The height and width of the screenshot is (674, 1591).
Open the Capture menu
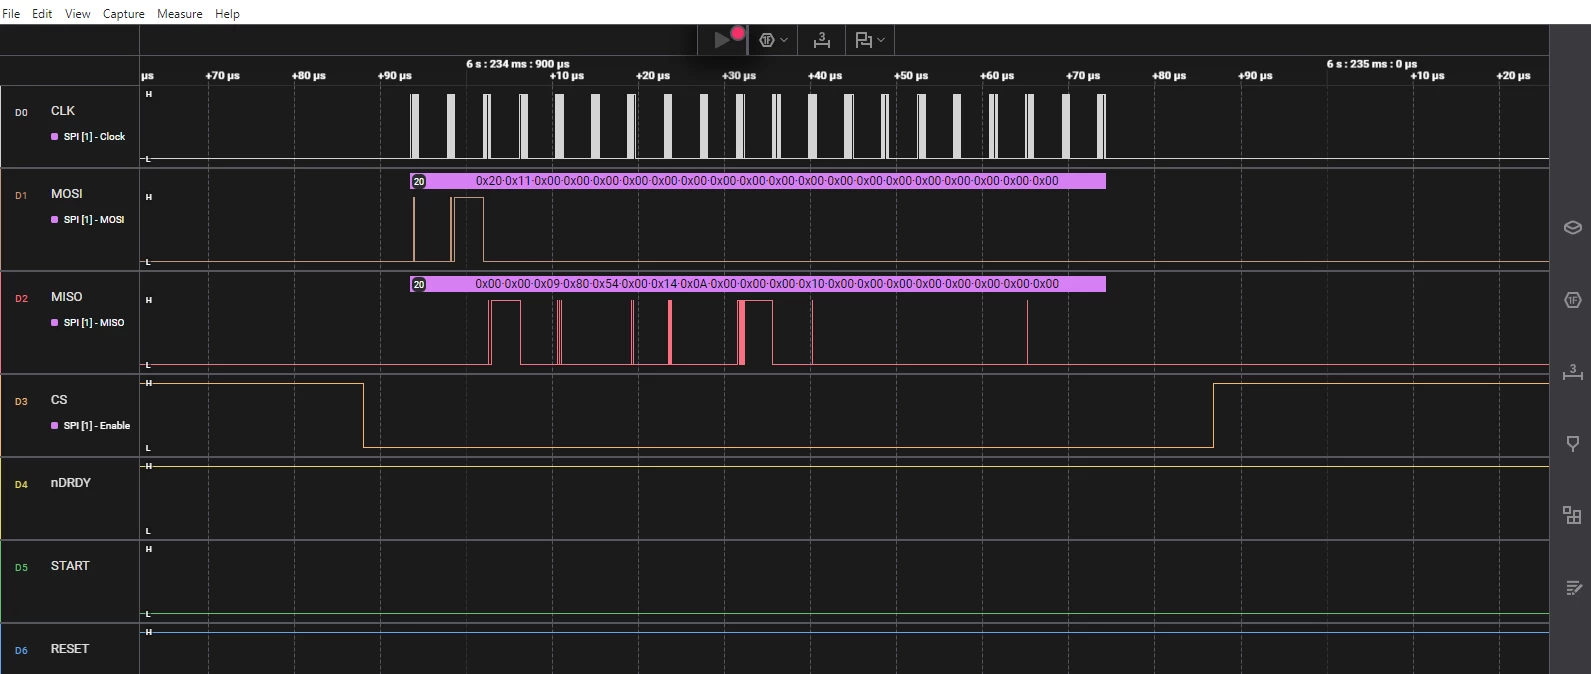click(x=124, y=14)
